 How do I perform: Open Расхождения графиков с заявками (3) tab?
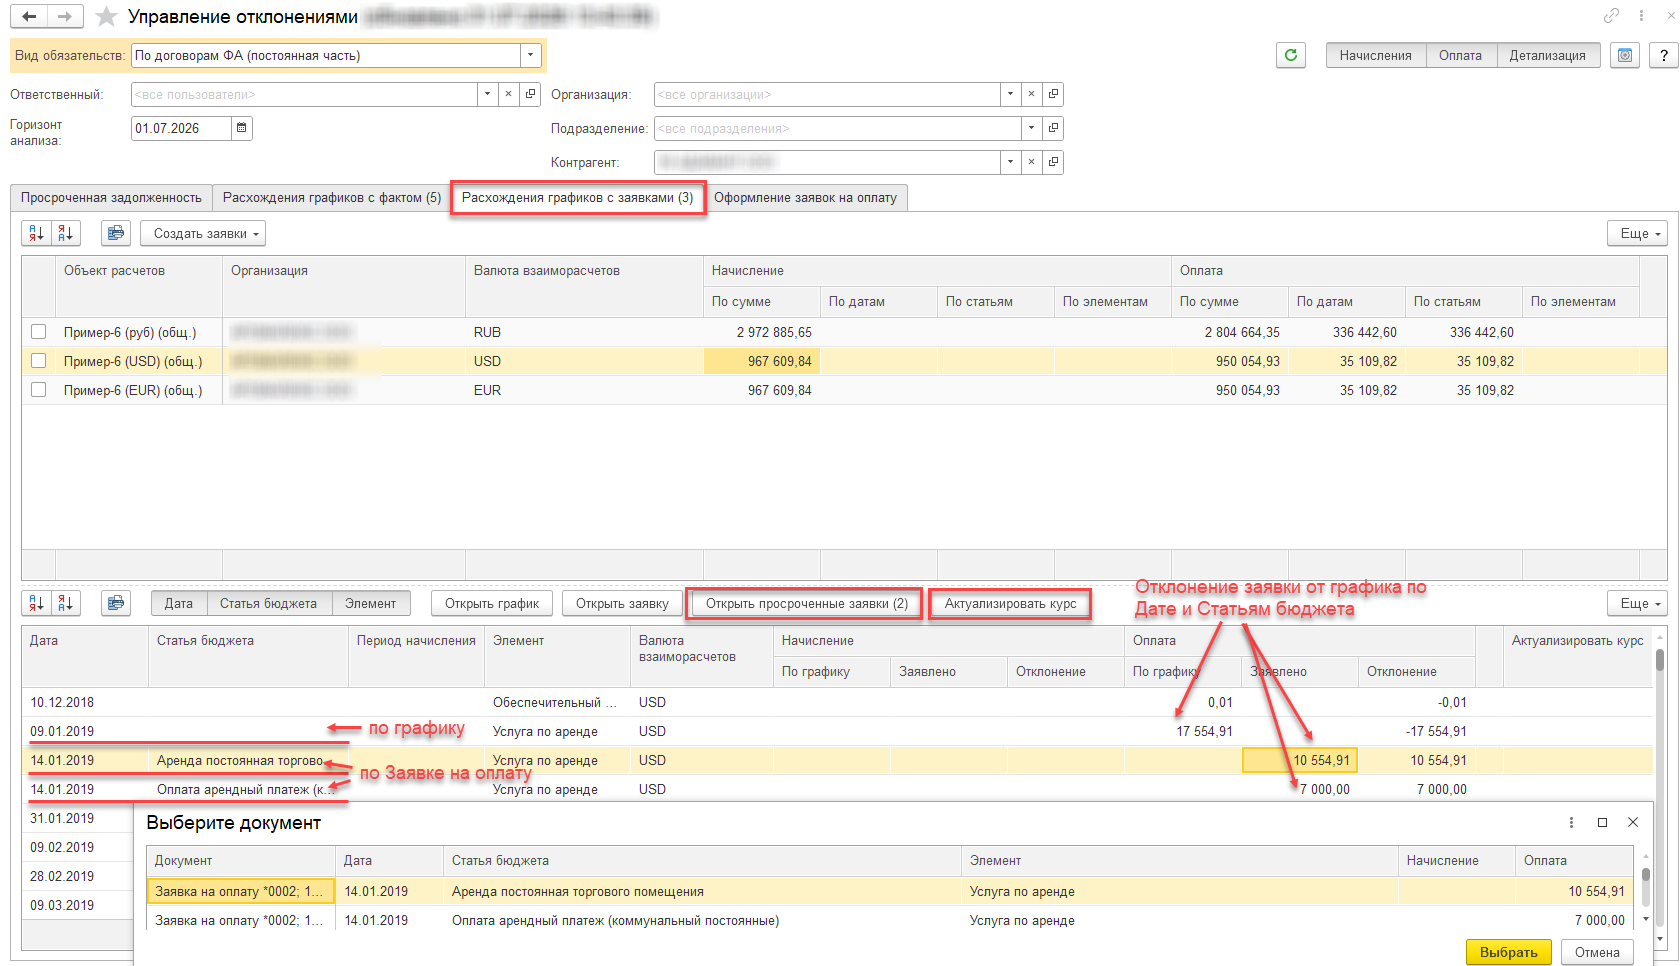pos(578,198)
